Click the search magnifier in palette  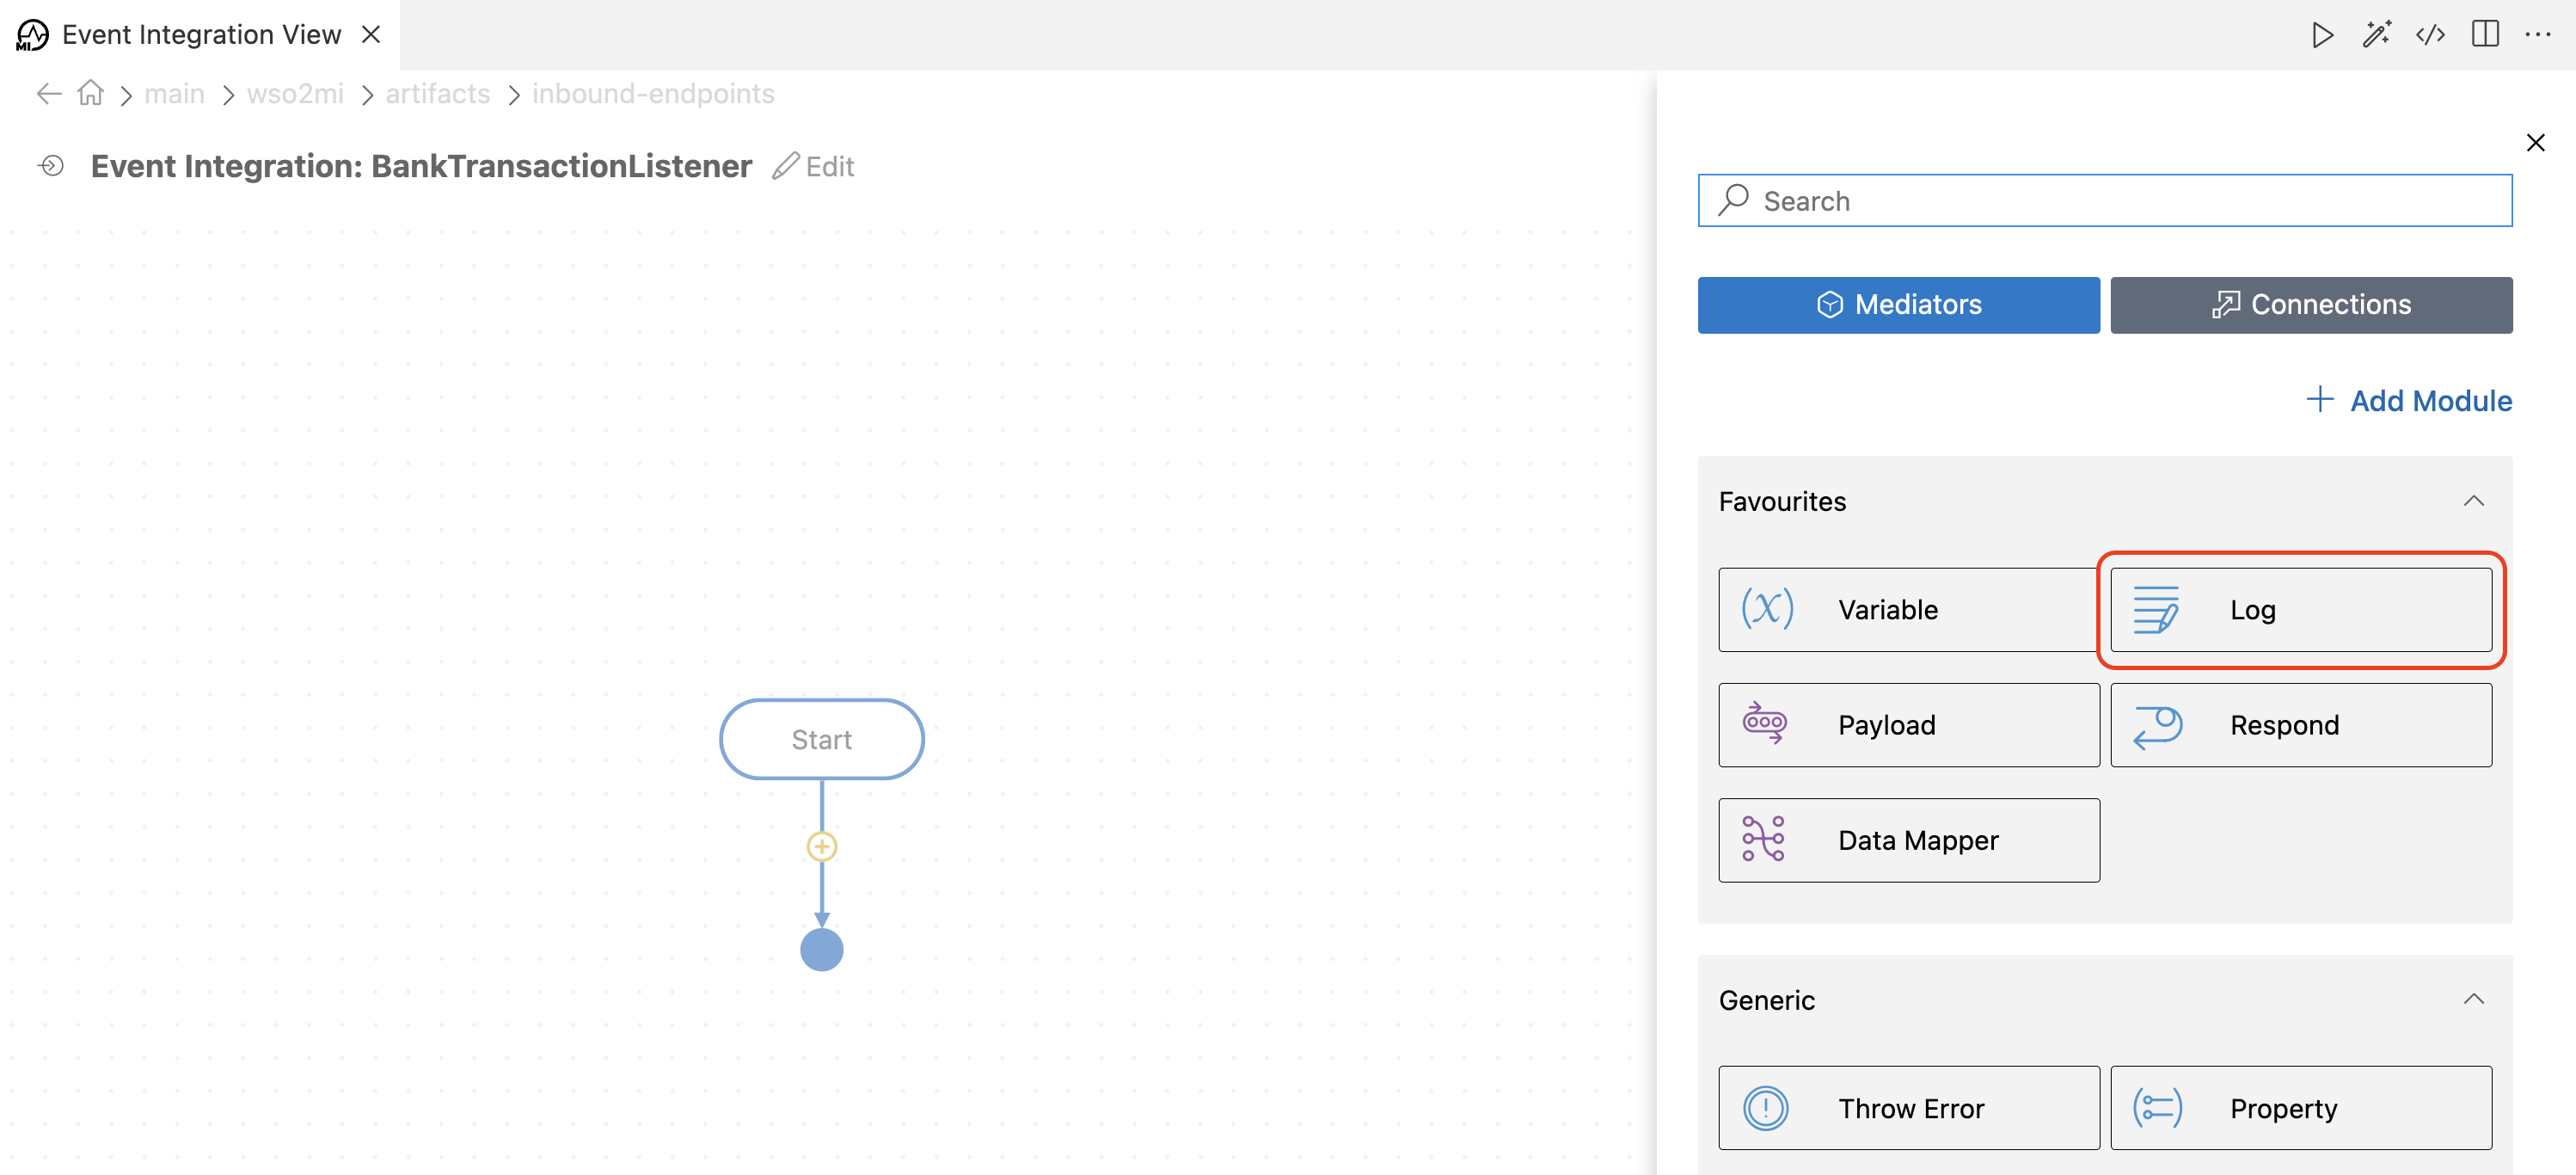[1735, 200]
